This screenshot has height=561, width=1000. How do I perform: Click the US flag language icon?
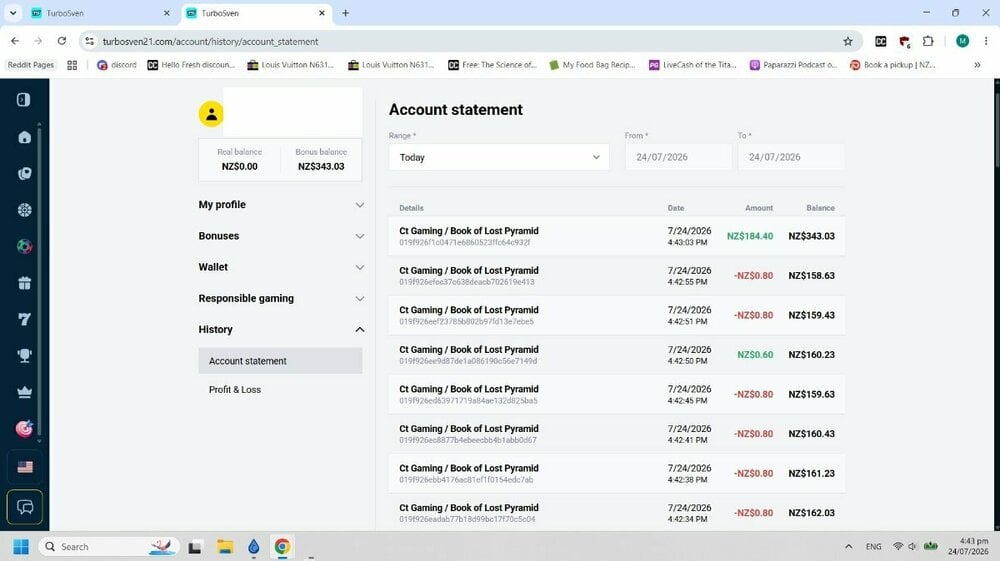(25, 467)
